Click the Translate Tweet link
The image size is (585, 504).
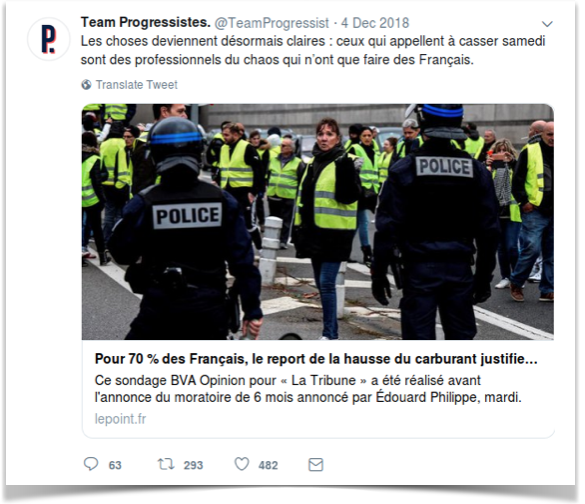click(x=137, y=85)
